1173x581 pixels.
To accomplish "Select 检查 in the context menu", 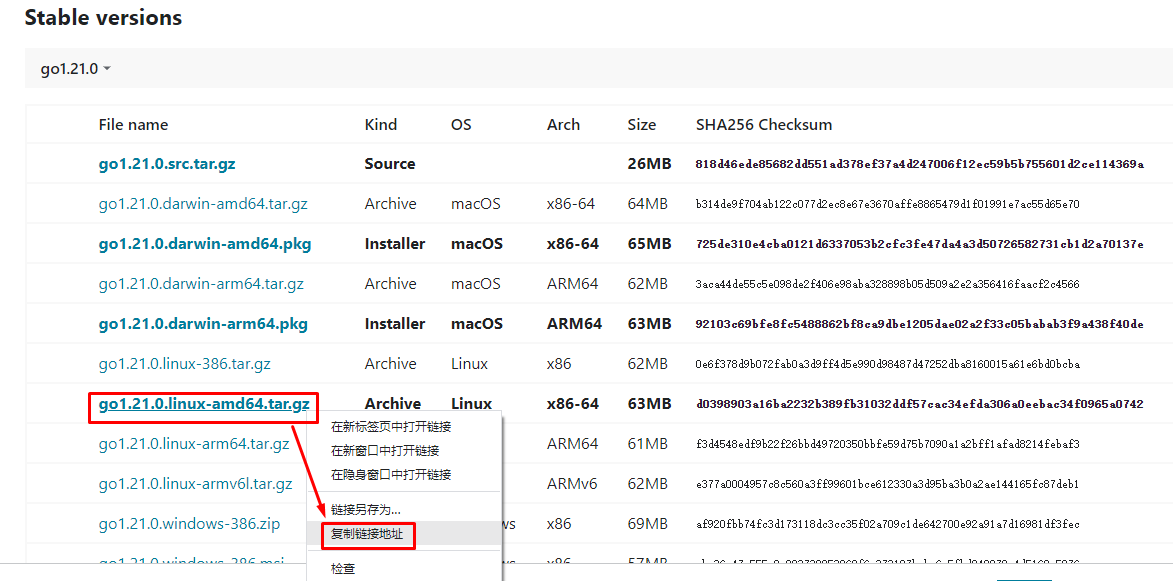I will click(x=343, y=568).
